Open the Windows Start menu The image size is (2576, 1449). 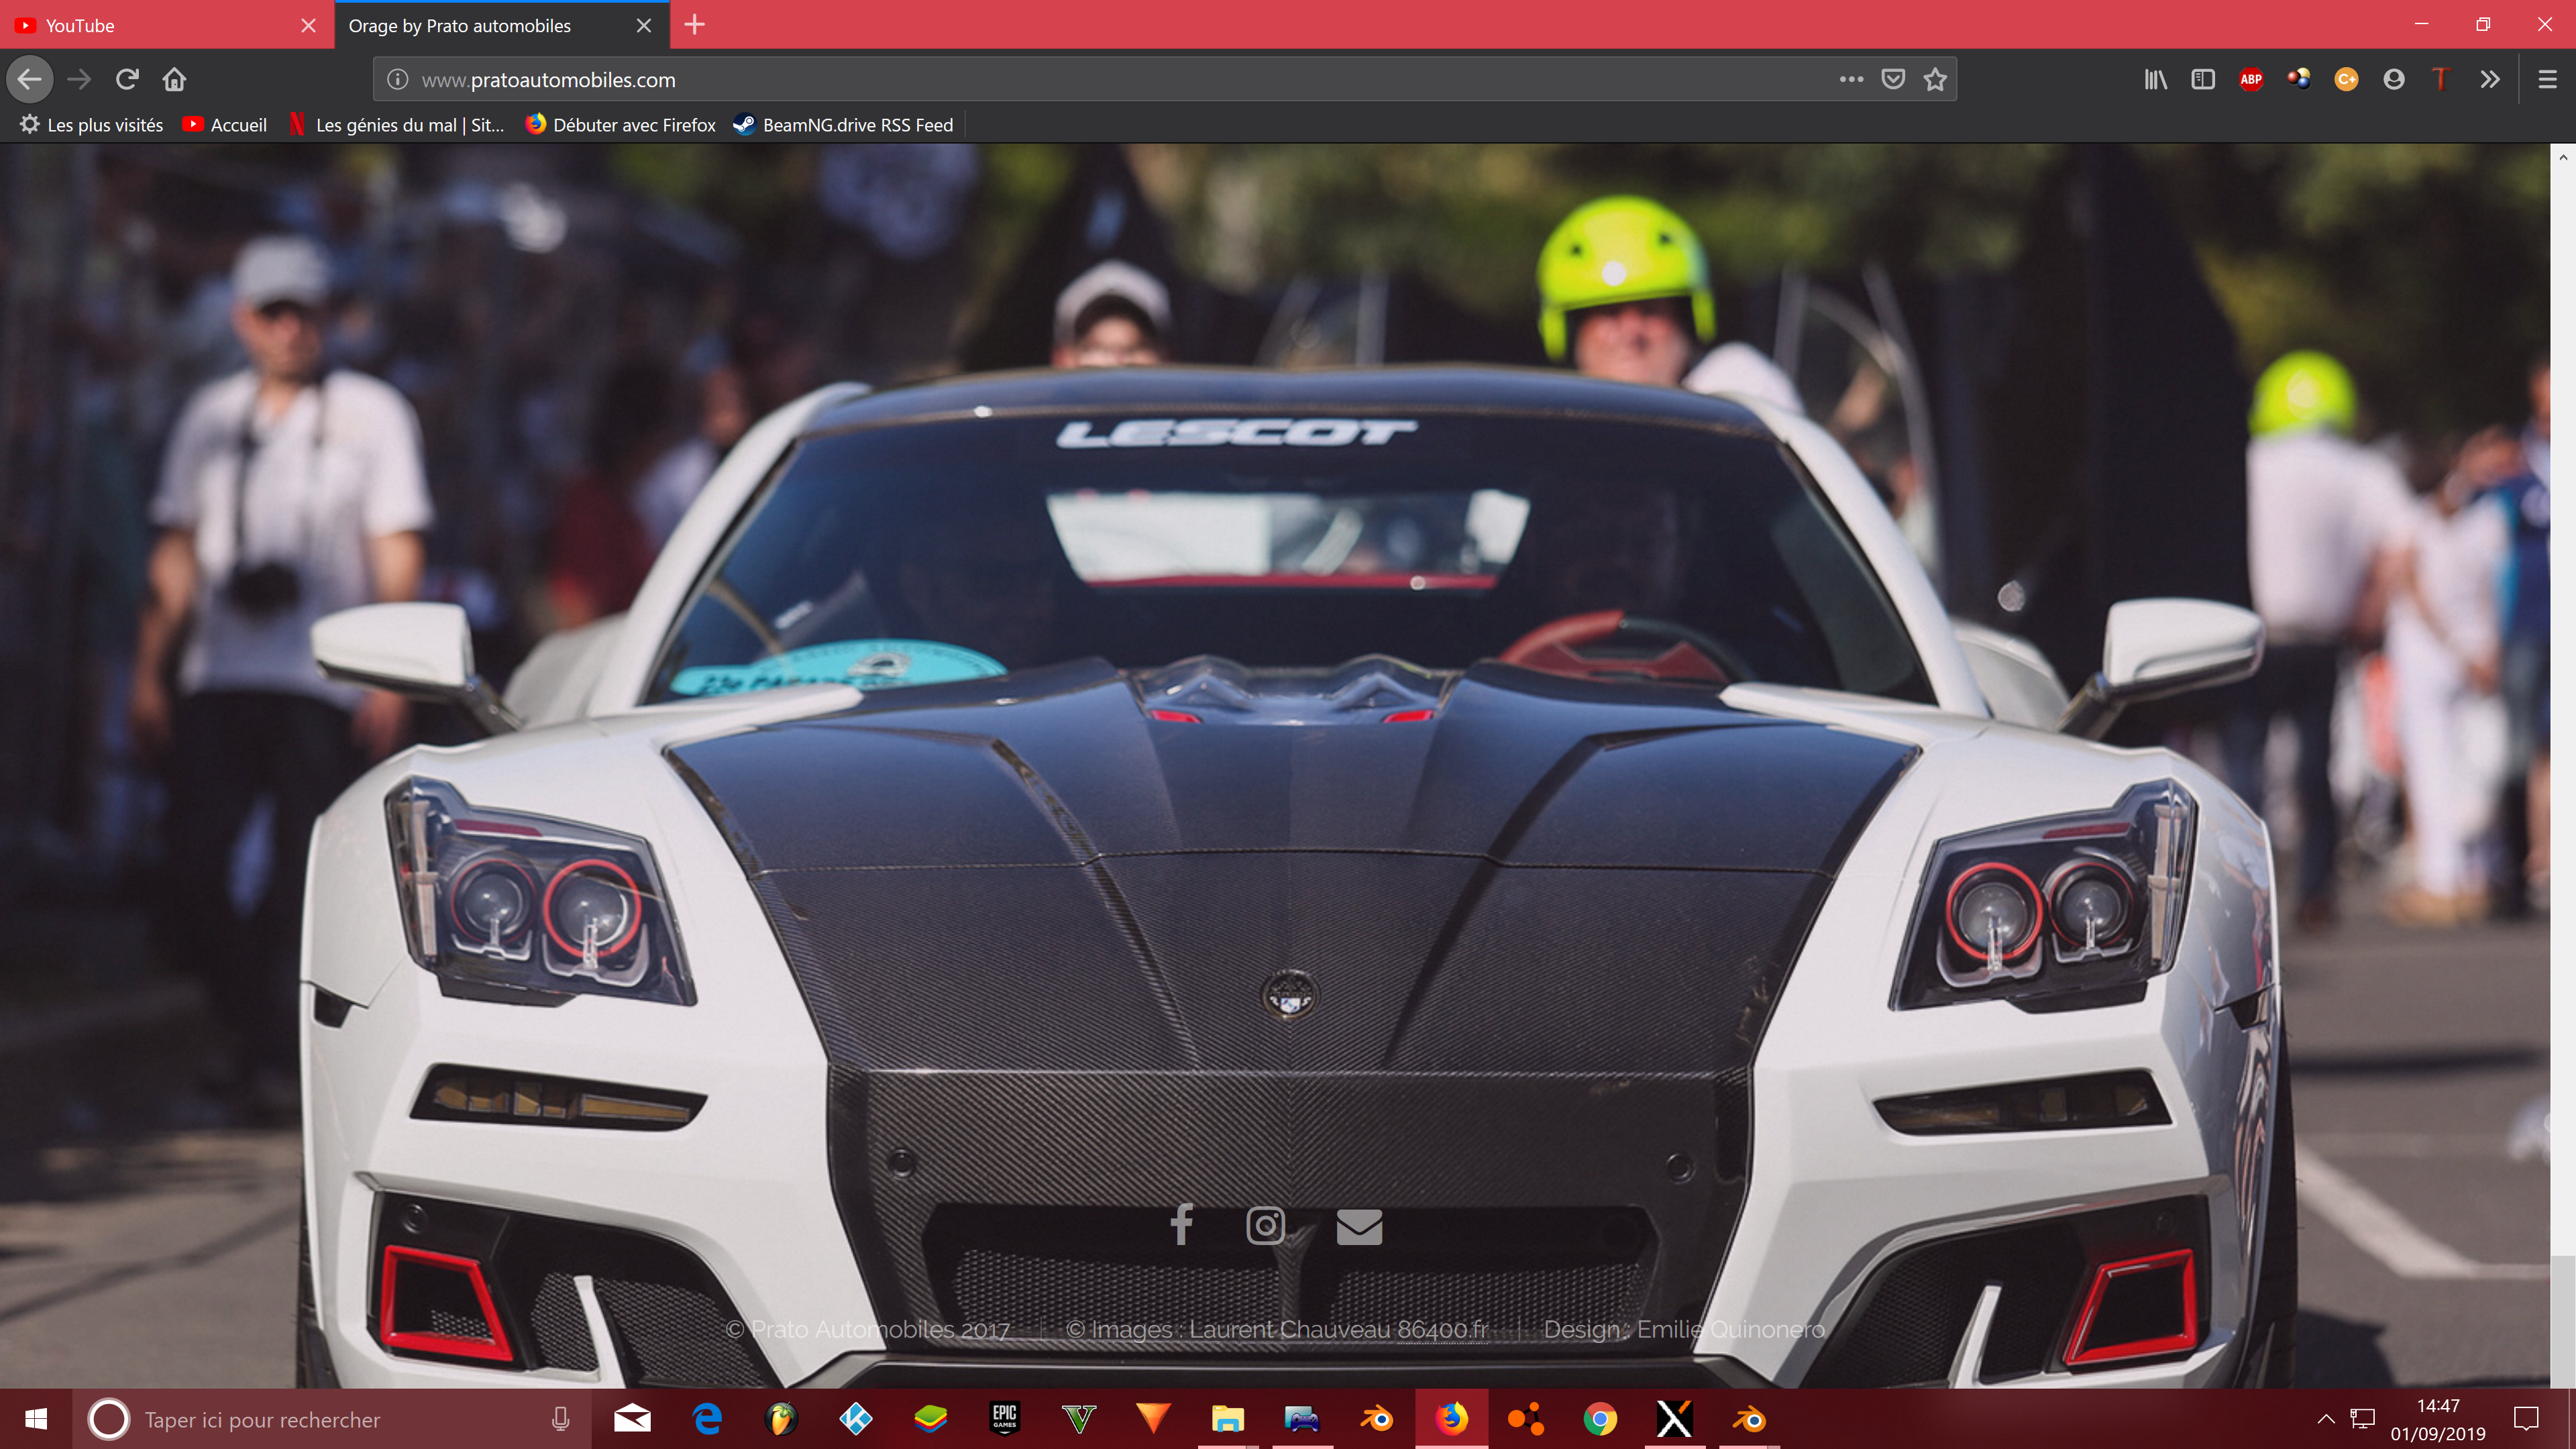coord(36,1419)
